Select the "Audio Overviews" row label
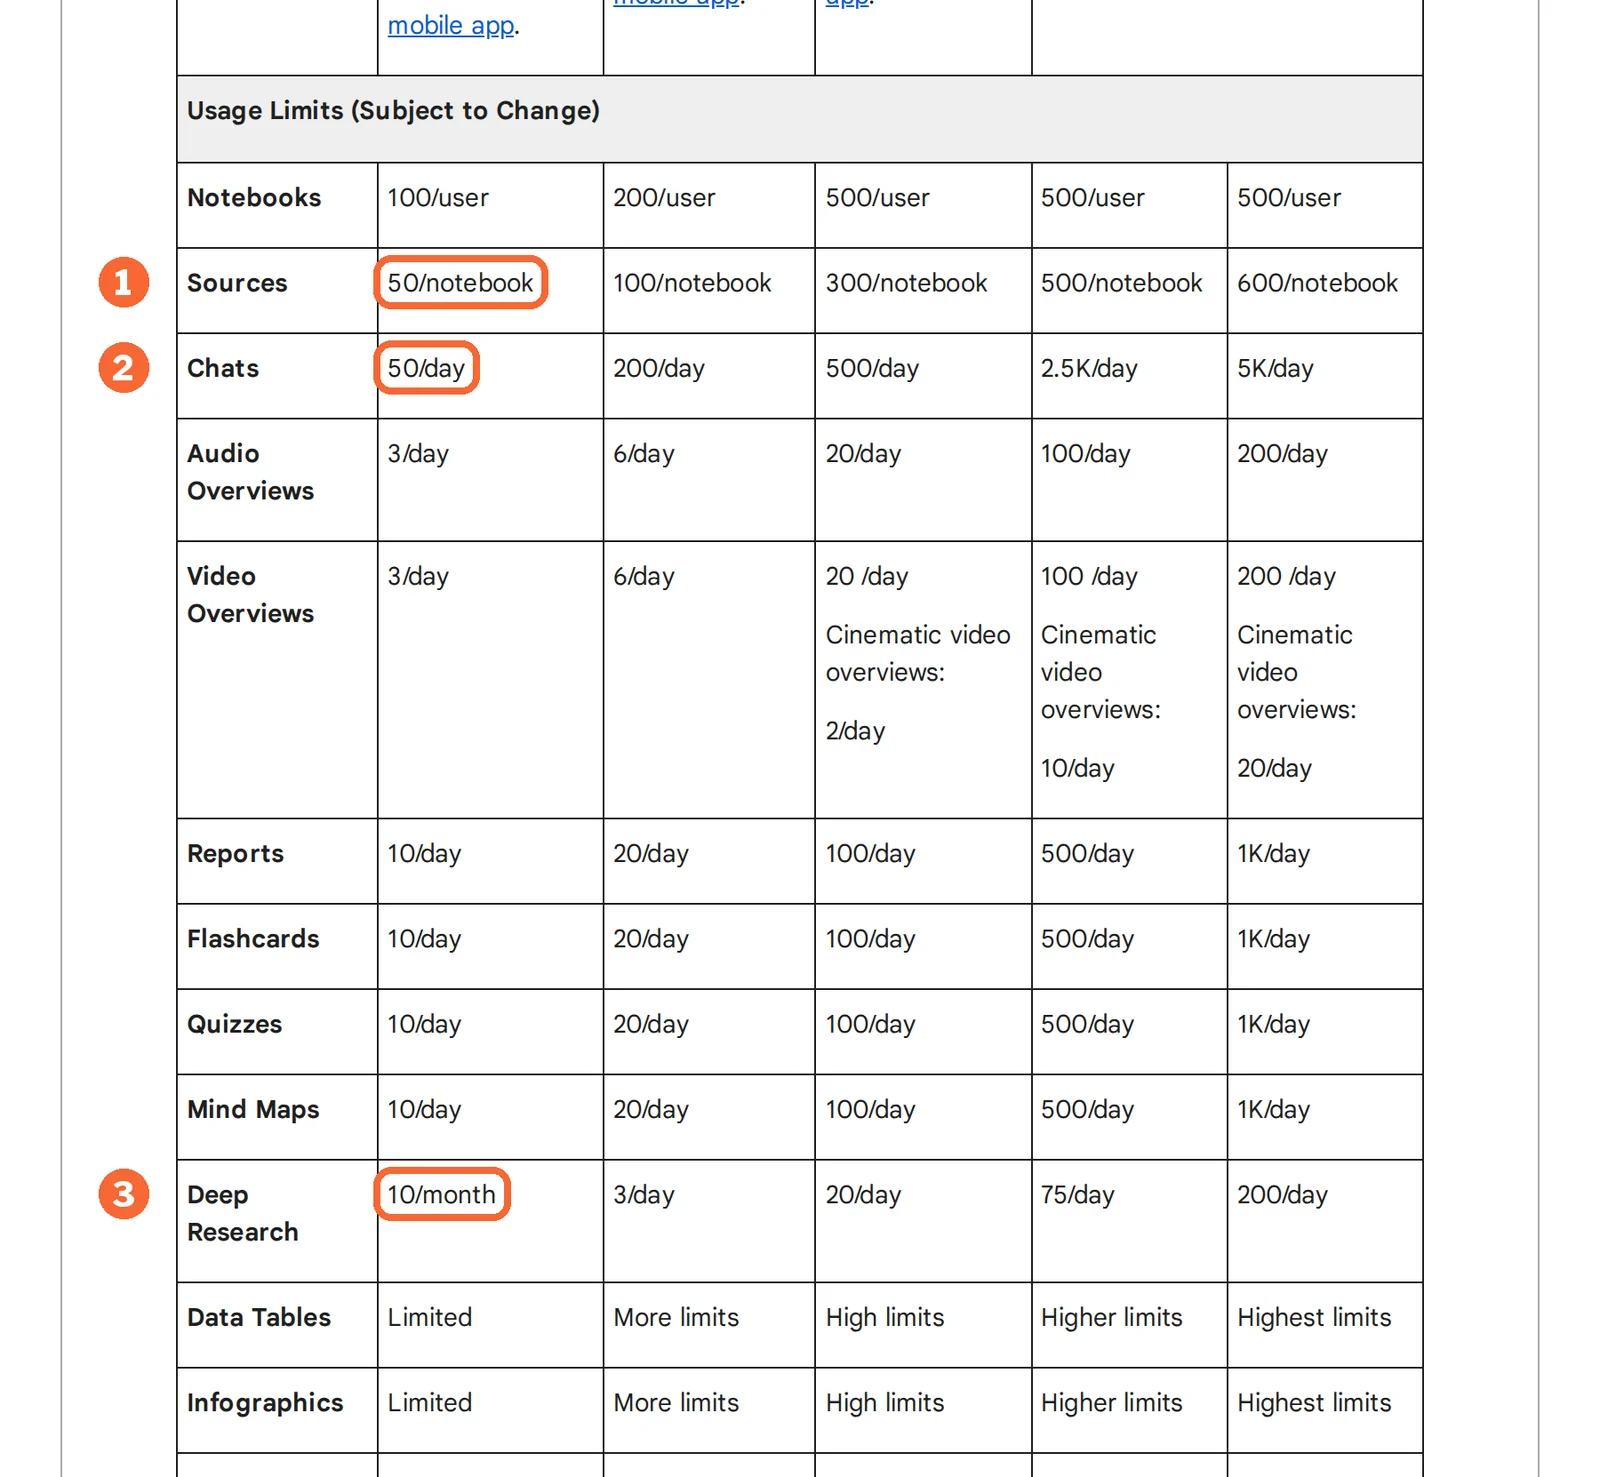 click(x=250, y=472)
